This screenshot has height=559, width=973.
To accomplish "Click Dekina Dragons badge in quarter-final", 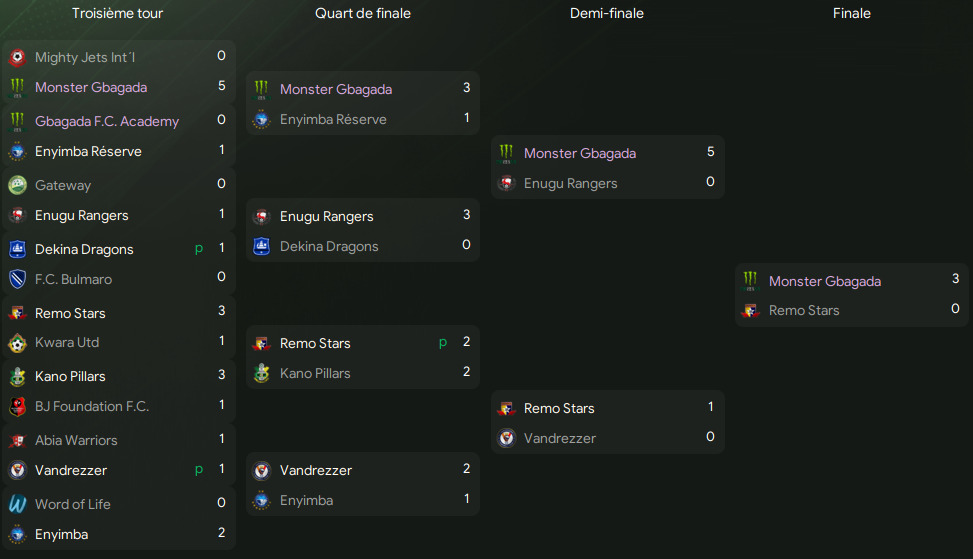I will (262, 246).
